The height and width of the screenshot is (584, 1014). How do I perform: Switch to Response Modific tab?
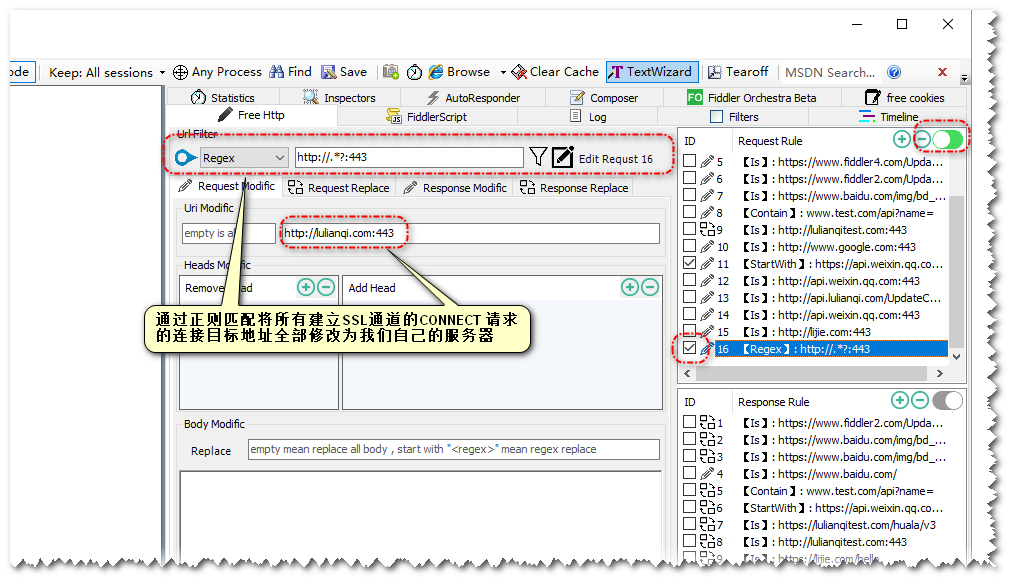coord(455,188)
